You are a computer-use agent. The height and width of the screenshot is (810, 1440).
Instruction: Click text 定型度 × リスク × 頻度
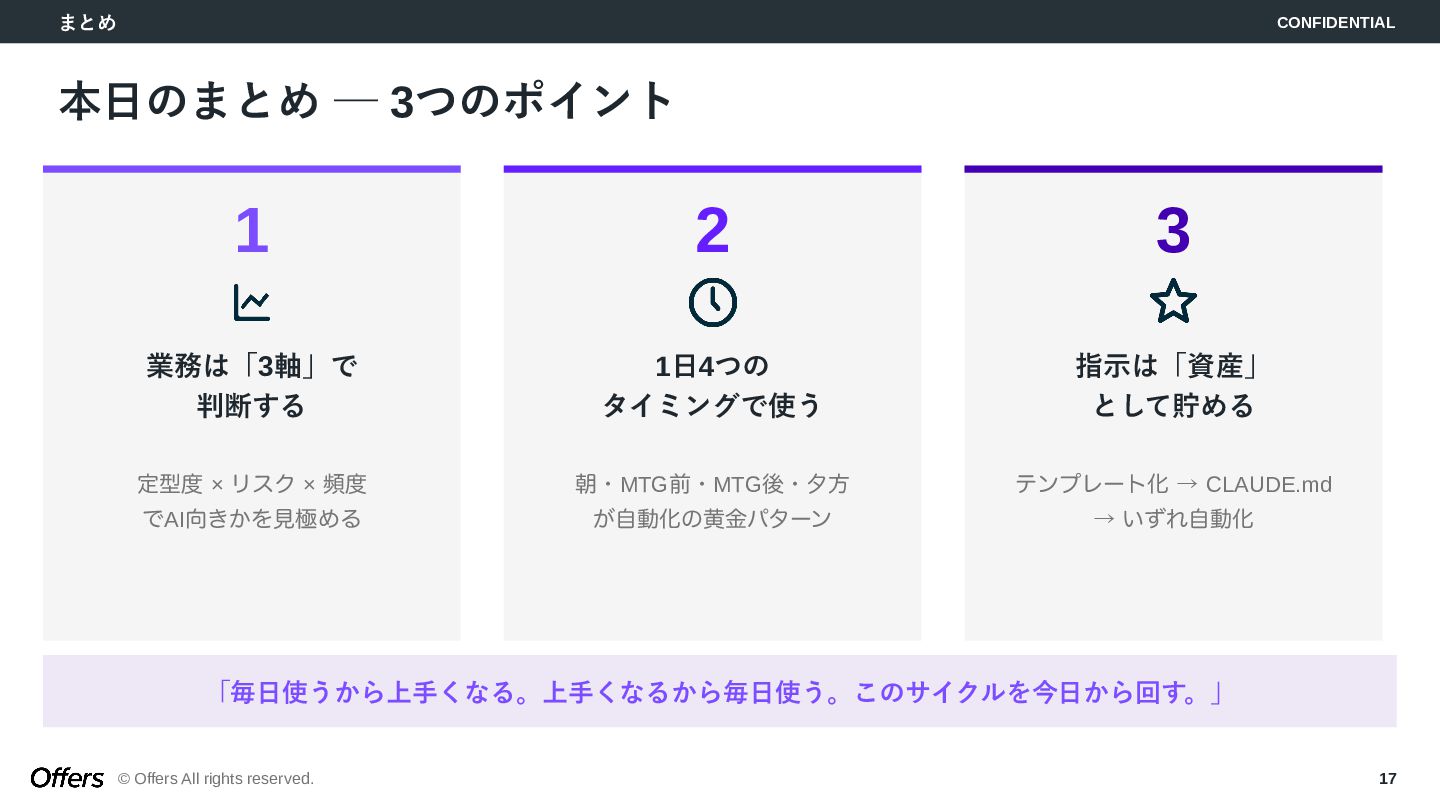(x=252, y=484)
